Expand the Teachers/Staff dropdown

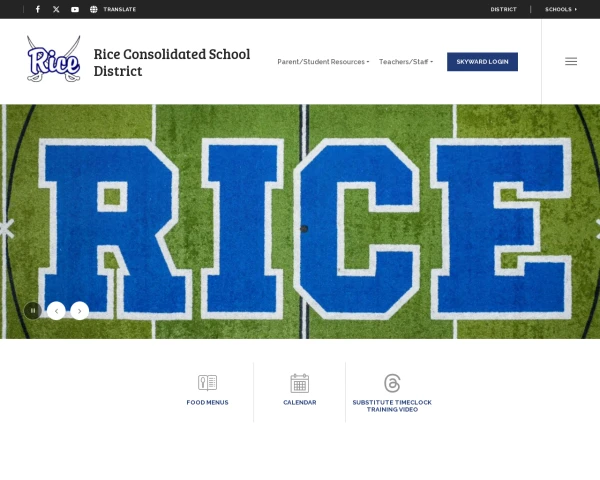(x=406, y=62)
